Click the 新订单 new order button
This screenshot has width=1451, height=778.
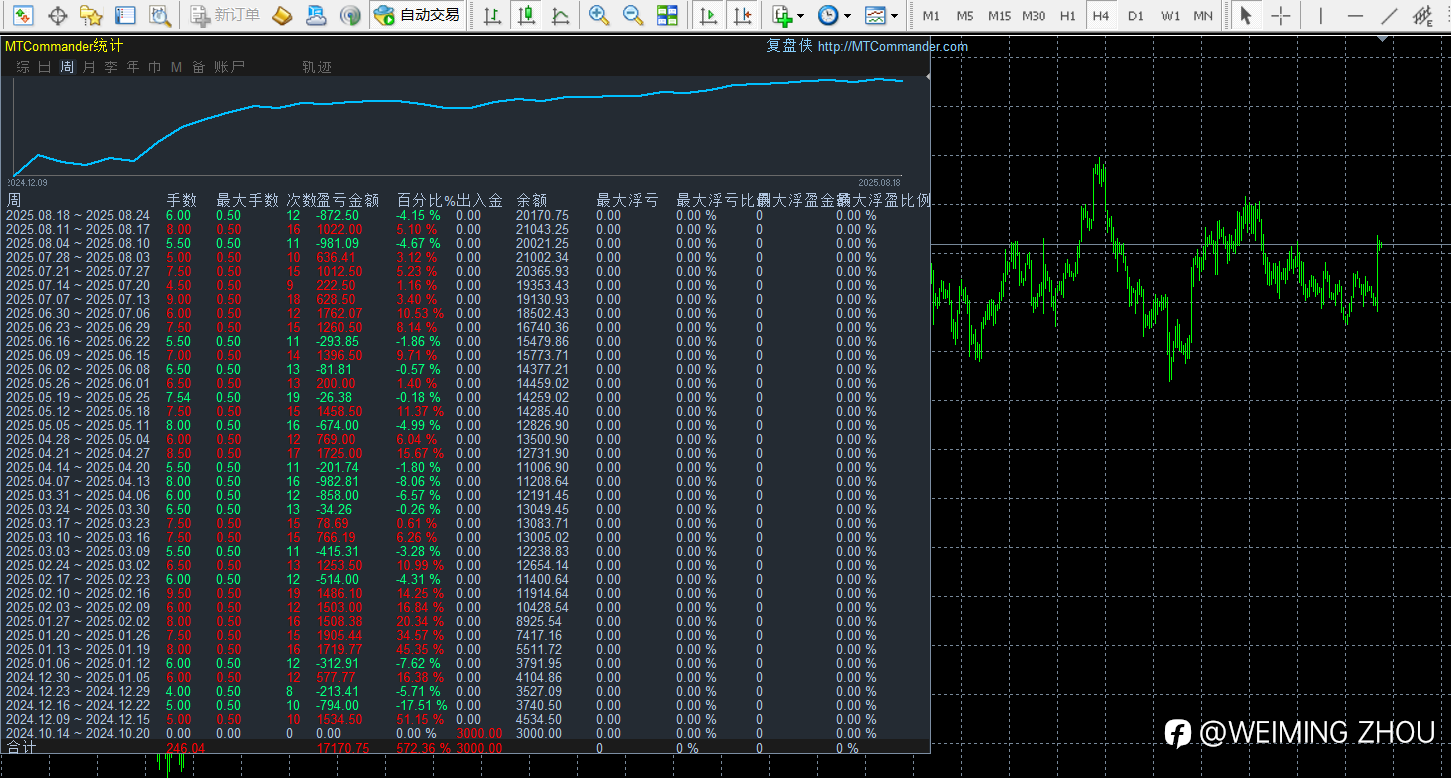(225, 15)
